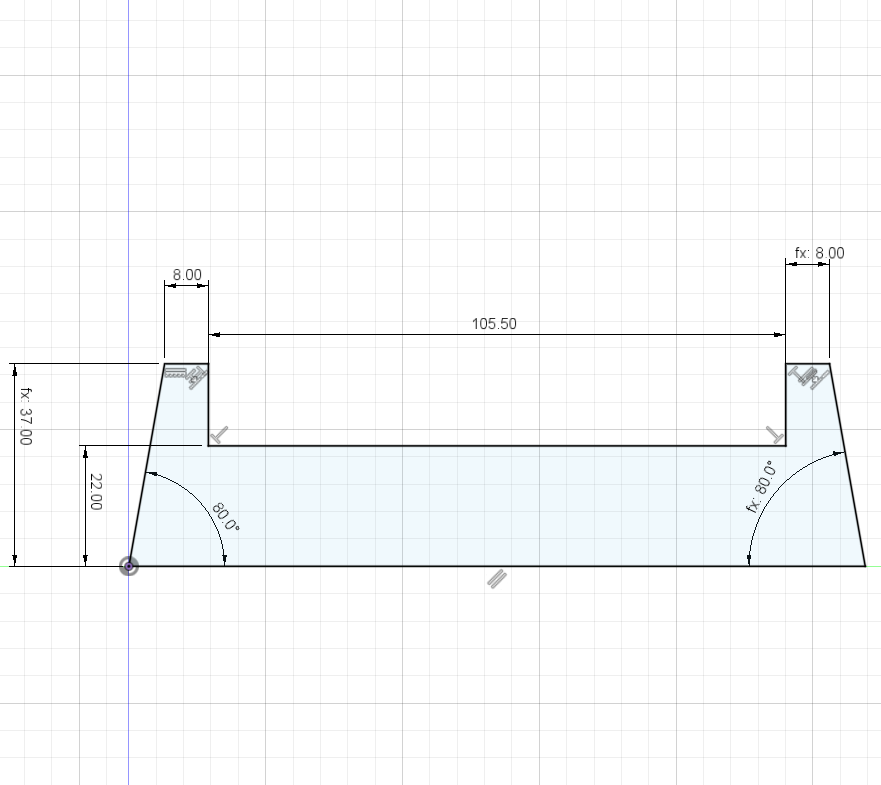
Task: Select the perpendicular constraint glyph at the left inner corner
Action: click(x=220, y=435)
